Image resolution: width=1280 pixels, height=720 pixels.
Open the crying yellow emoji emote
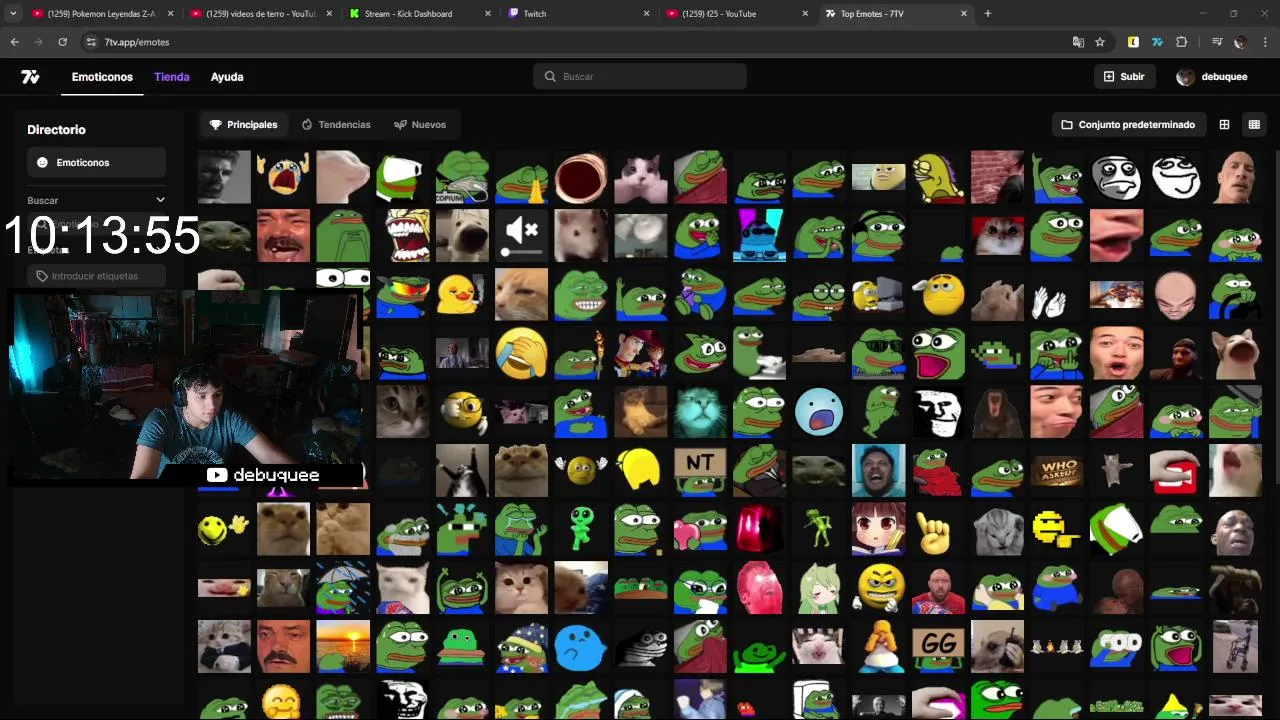point(283,177)
